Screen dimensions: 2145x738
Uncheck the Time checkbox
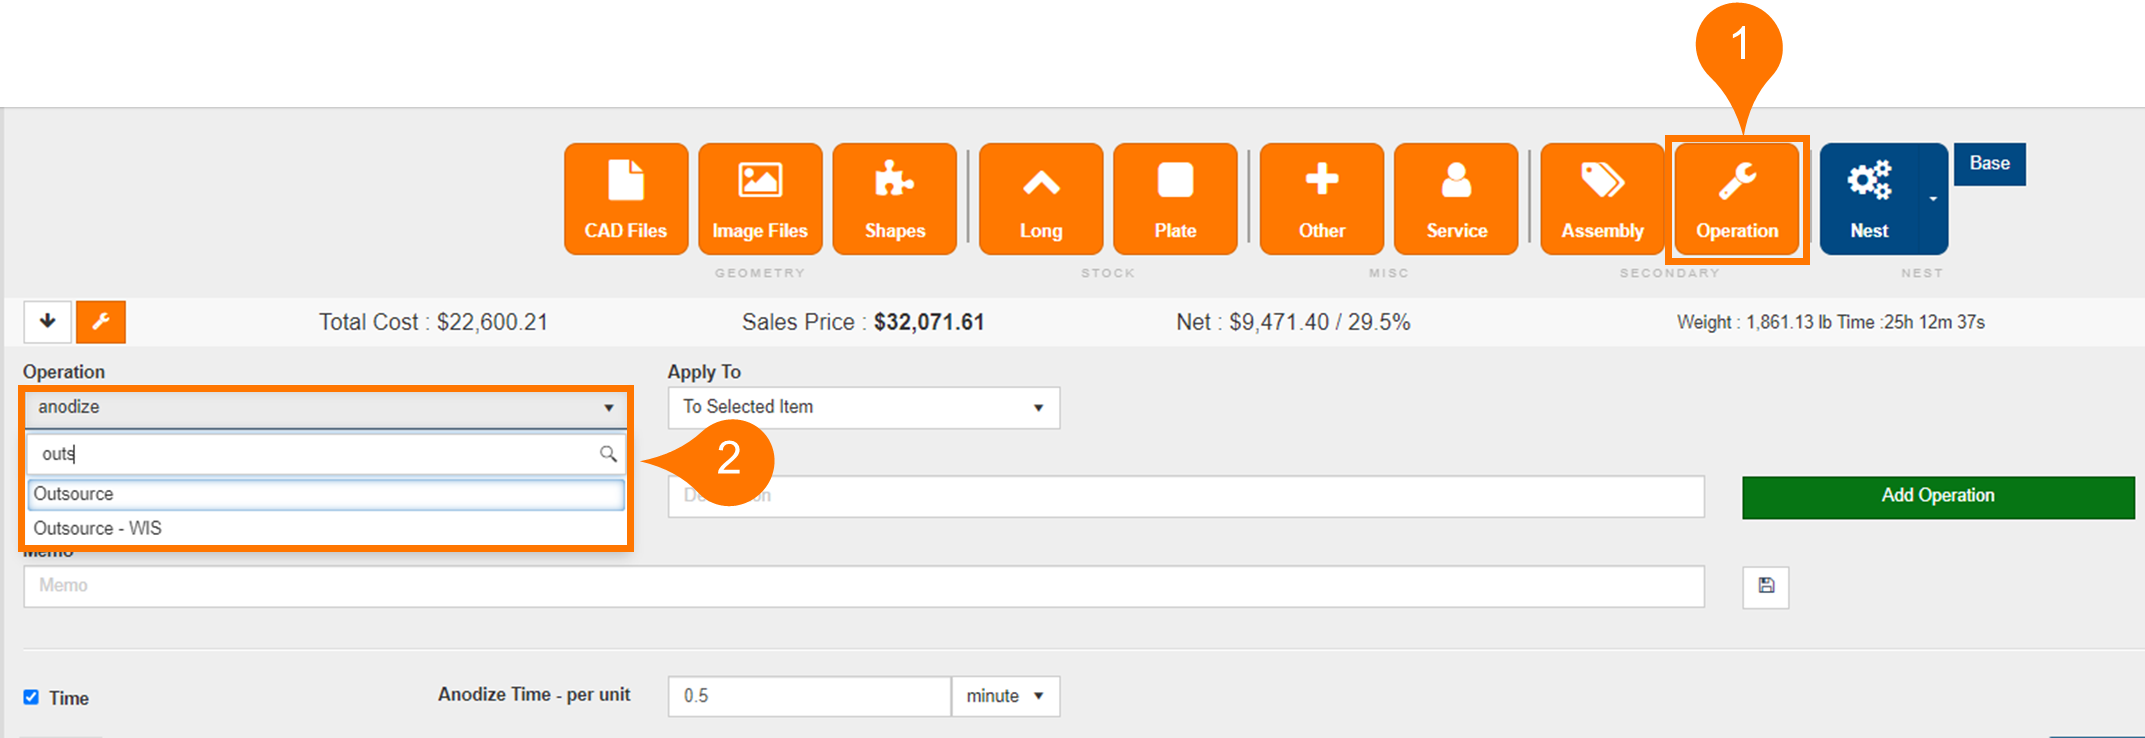pyautogui.click(x=31, y=697)
